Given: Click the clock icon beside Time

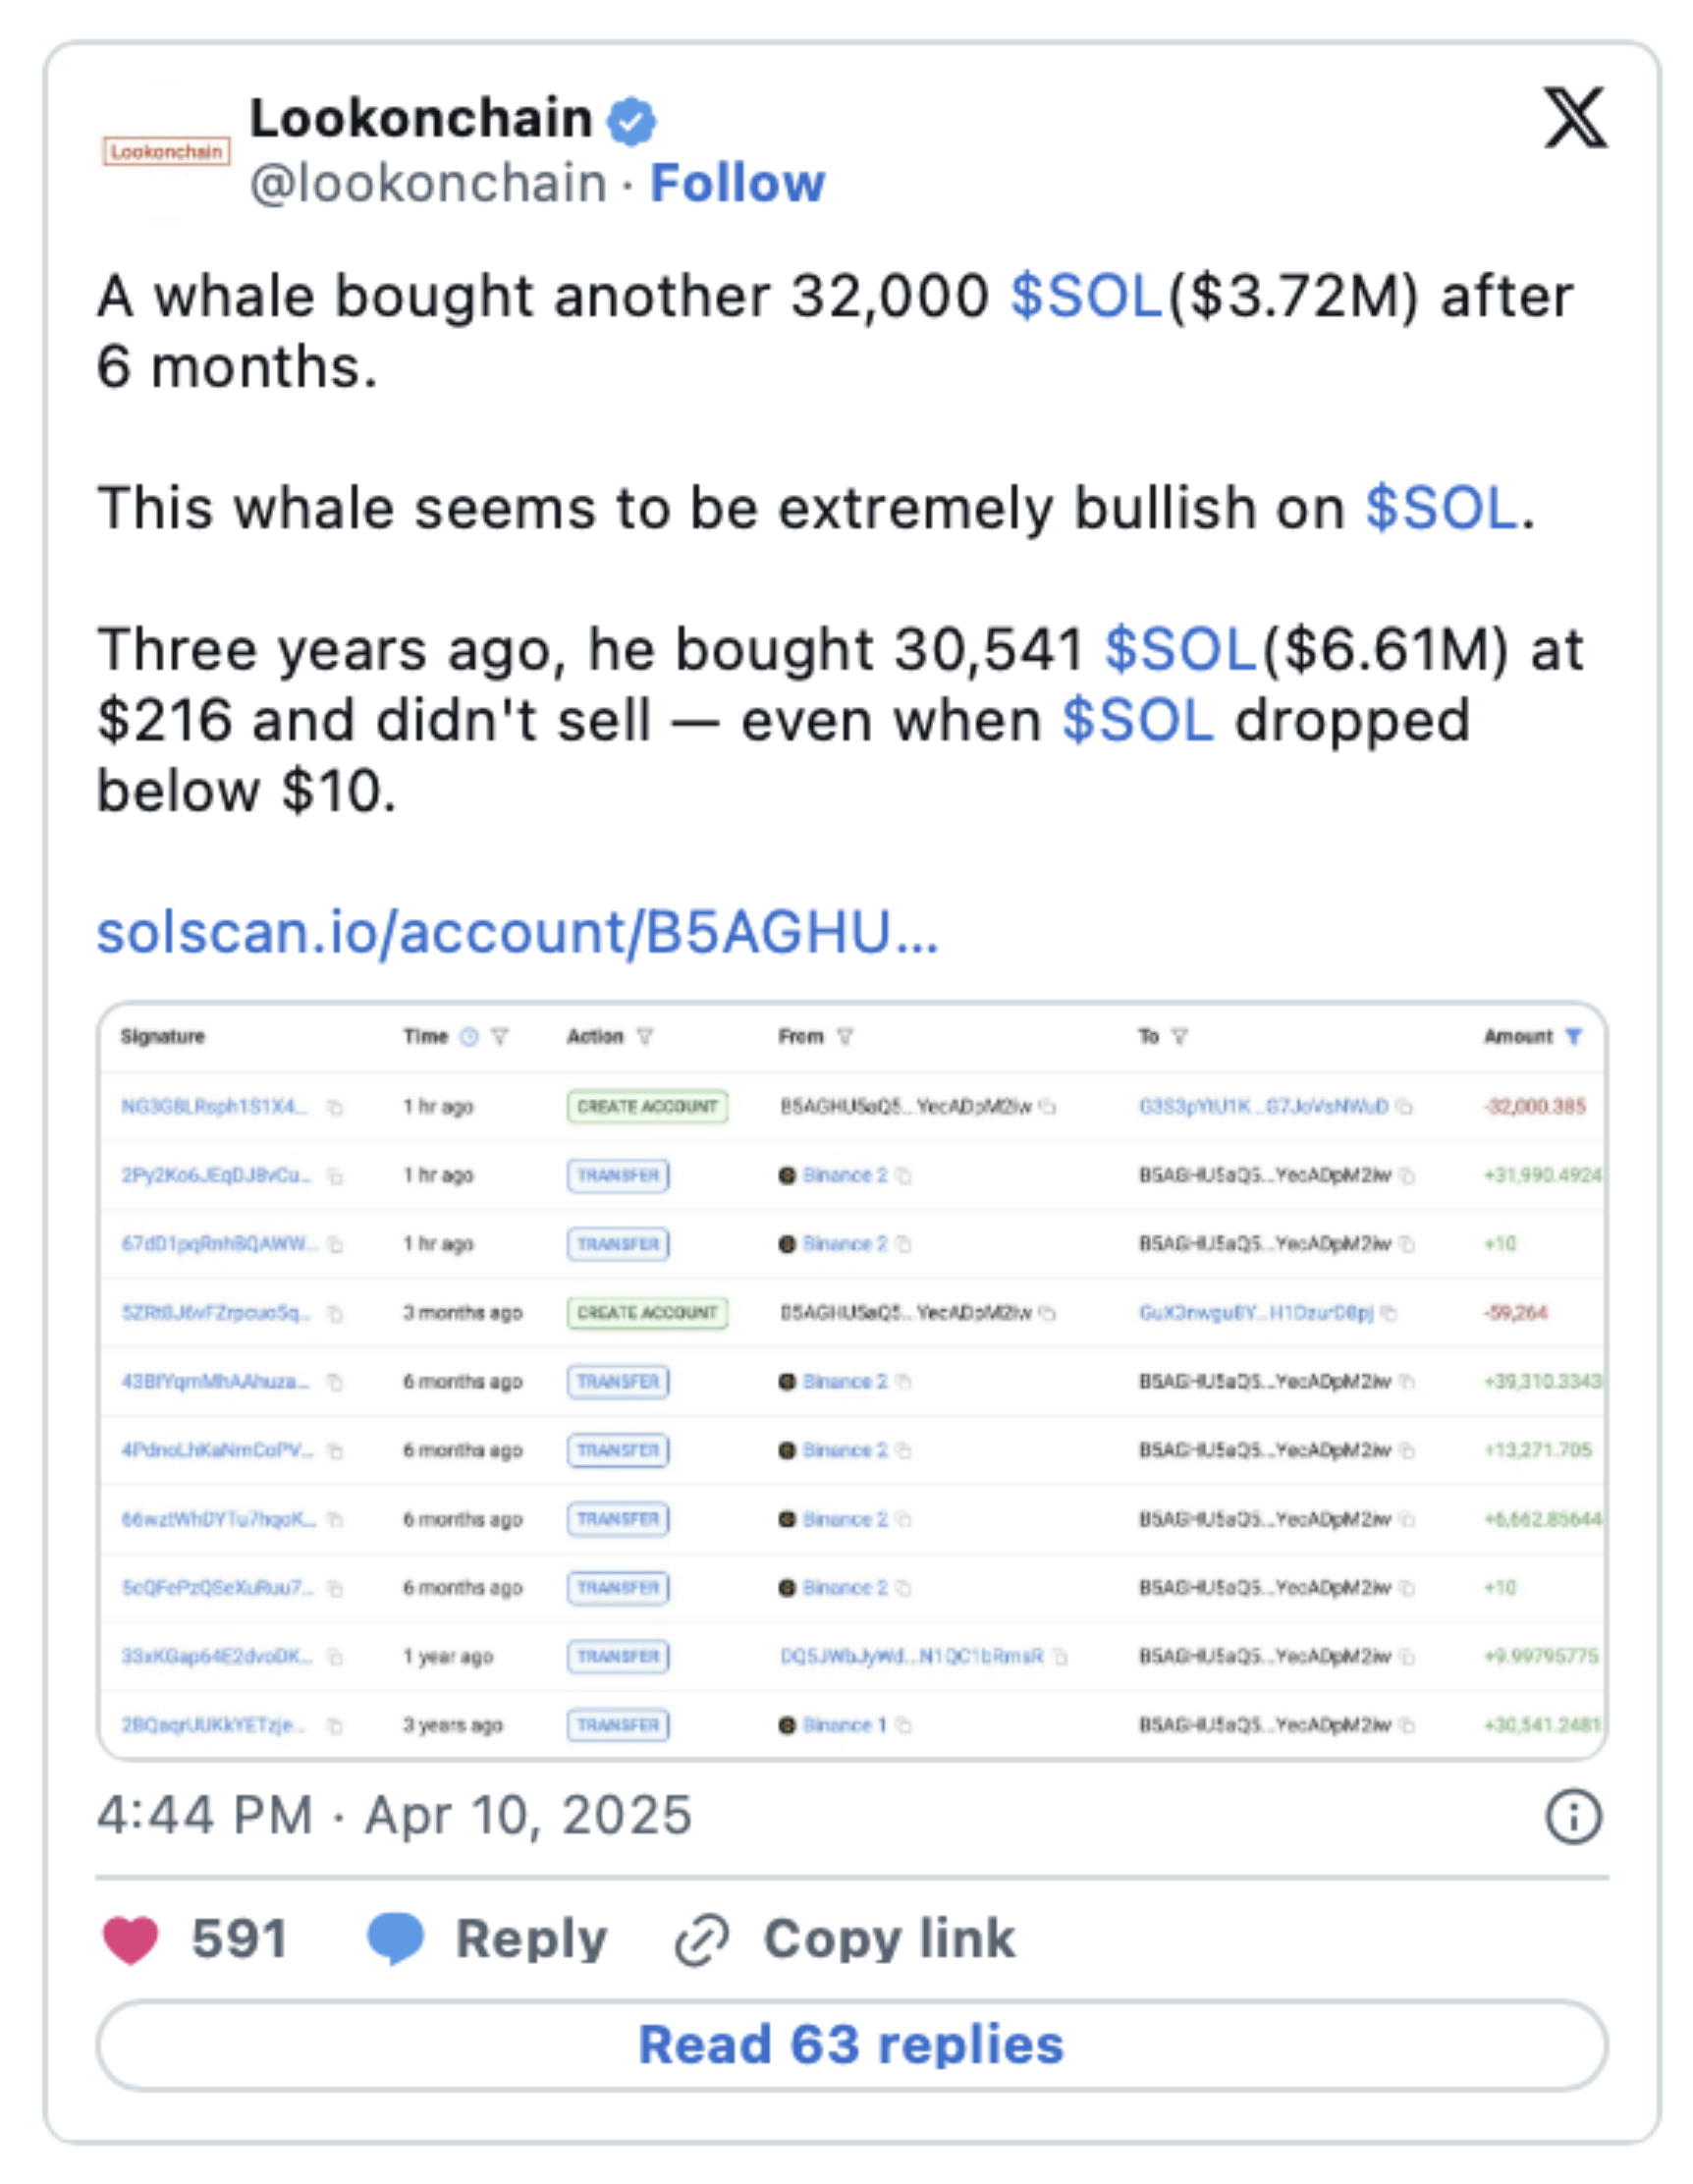Looking at the screenshot, I should point(468,1037).
